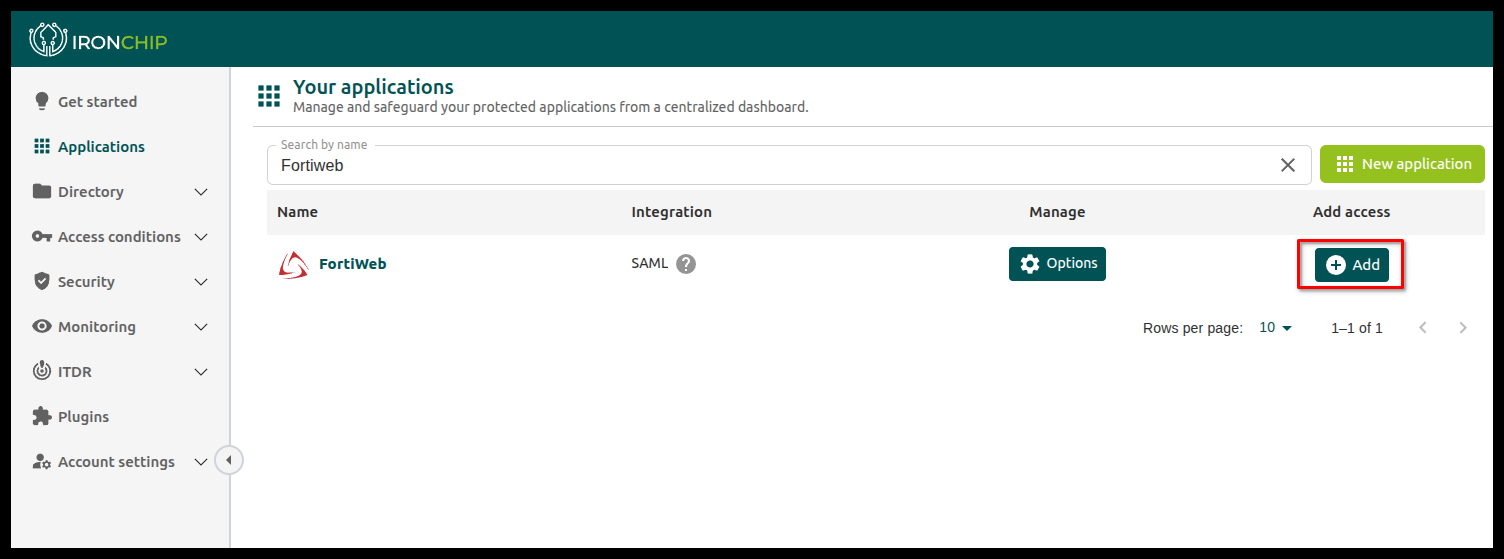Click the Your applications grid icon
Image resolution: width=1504 pixels, height=559 pixels.
point(269,96)
